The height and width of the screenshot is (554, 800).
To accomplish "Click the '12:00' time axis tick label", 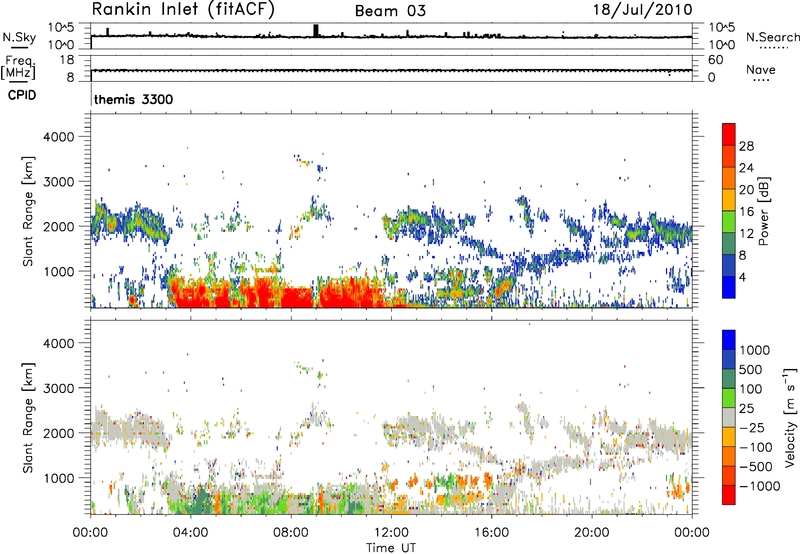I will (x=391, y=533).
